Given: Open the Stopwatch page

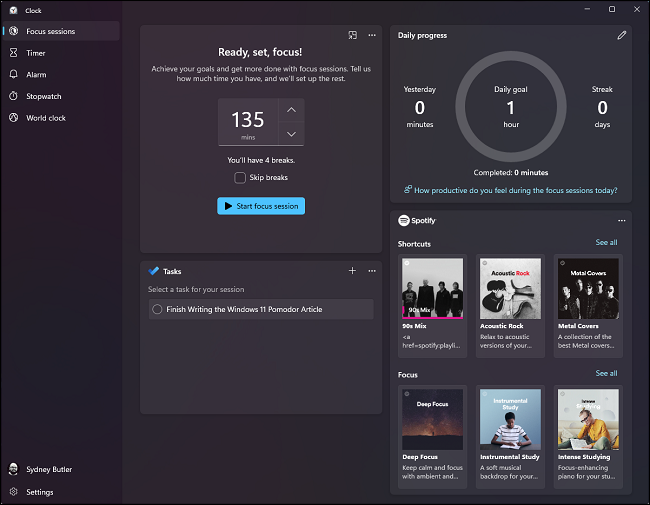Looking at the screenshot, I should point(42,97).
